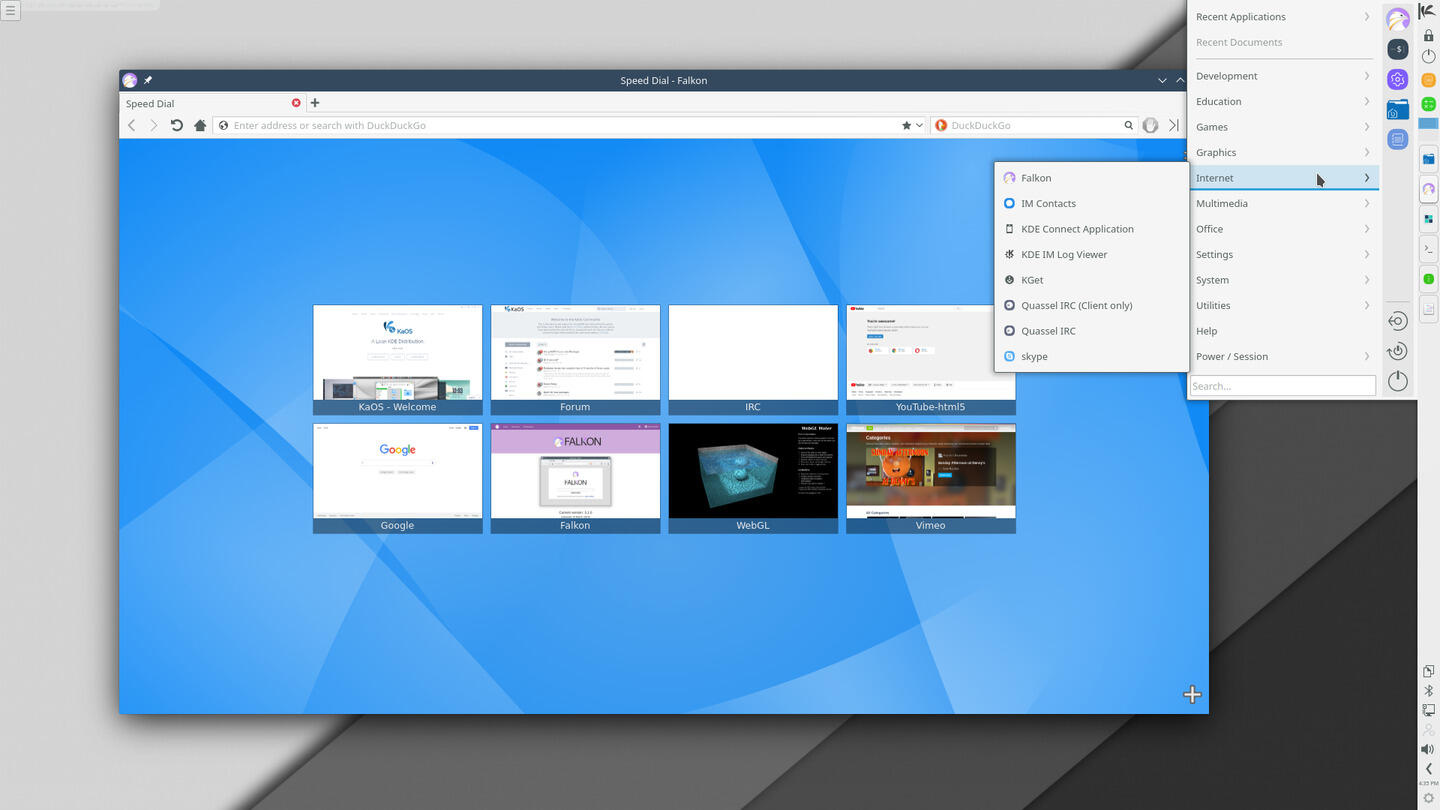Click the restart icon in the launcher sidebar

[1398, 351]
